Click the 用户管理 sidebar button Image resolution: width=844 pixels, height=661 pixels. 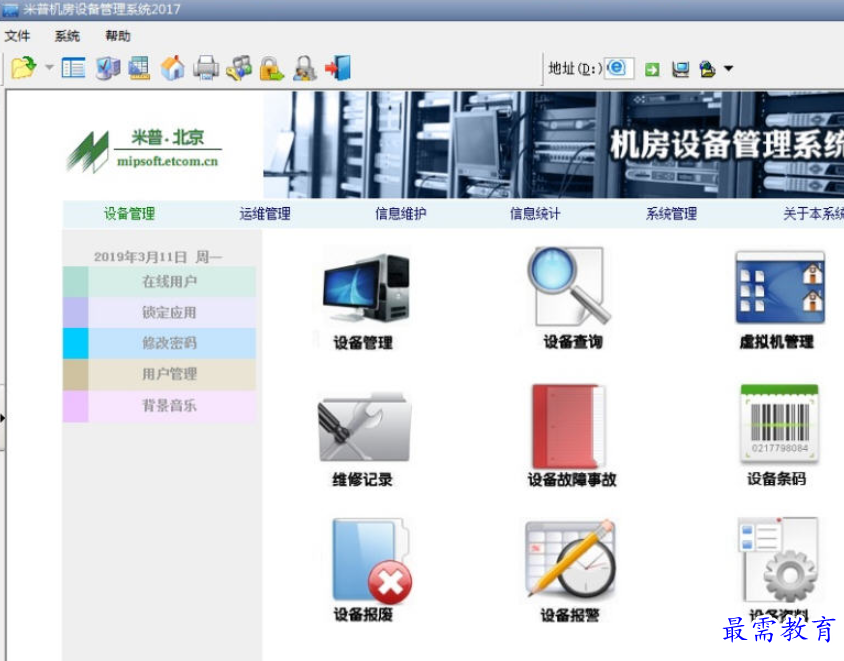tap(159, 374)
